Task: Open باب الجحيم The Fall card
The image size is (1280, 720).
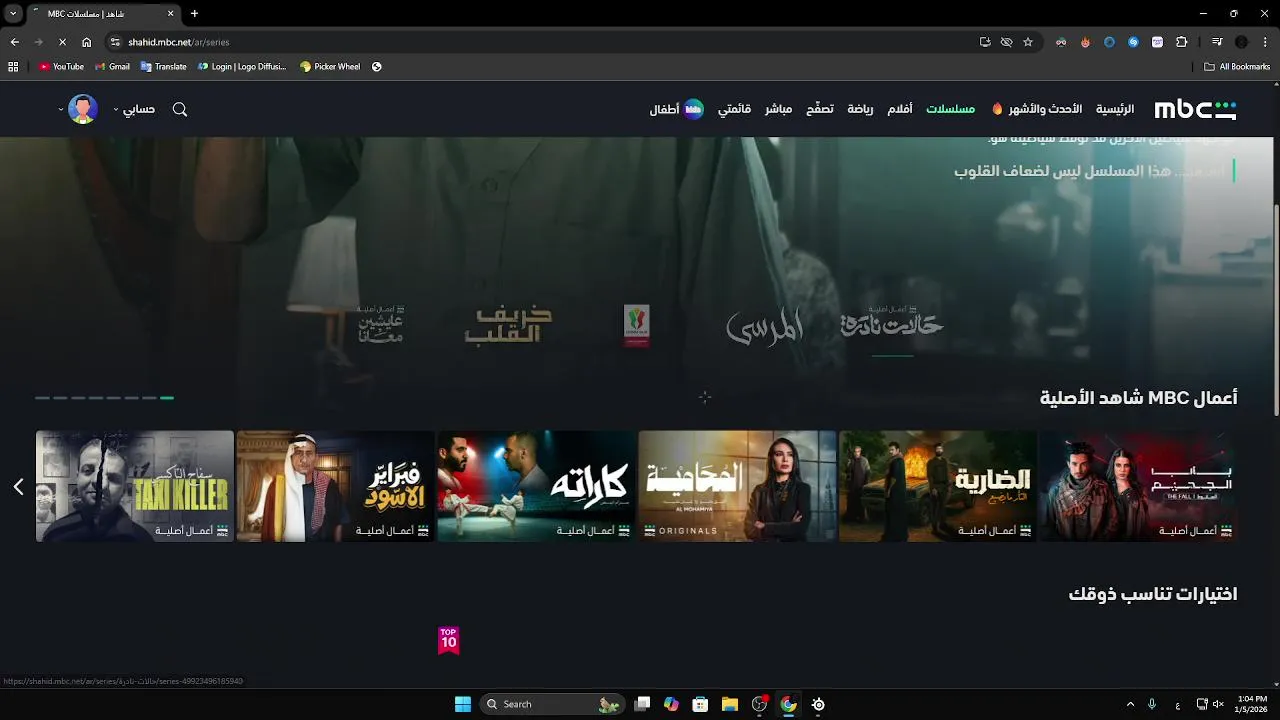Action: pyautogui.click(x=1139, y=486)
